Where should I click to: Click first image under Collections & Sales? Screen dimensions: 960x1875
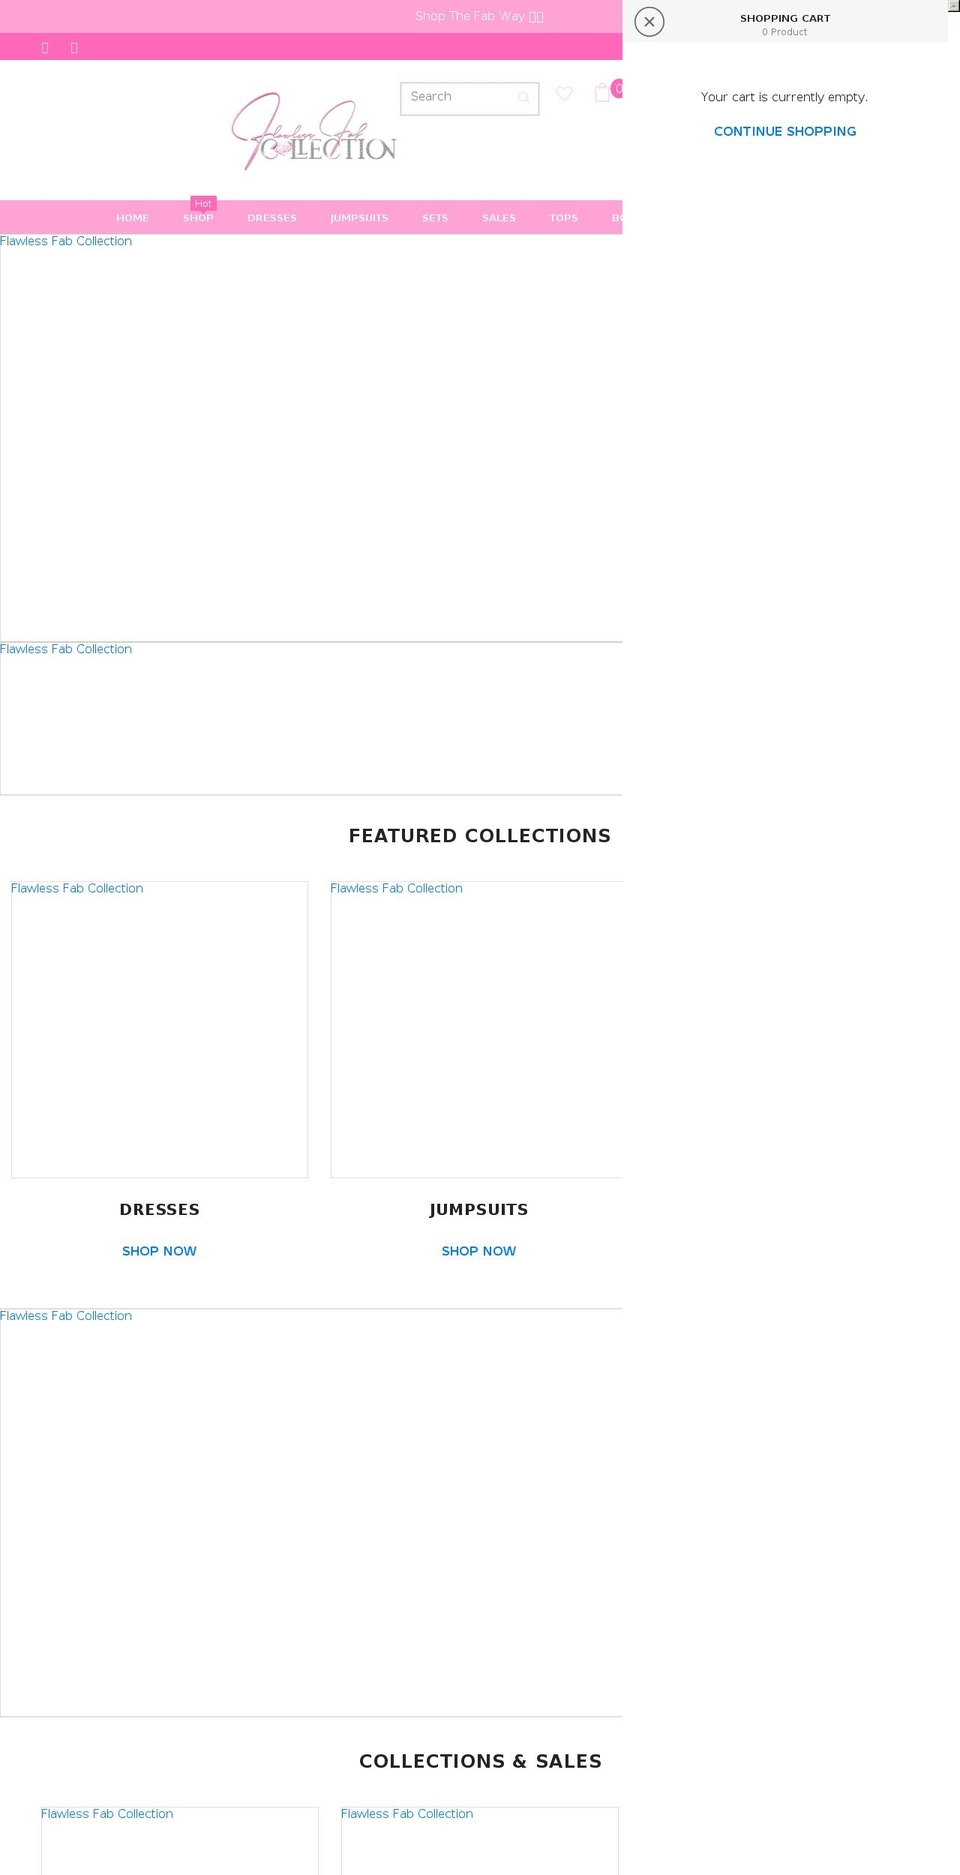pos(180,1840)
